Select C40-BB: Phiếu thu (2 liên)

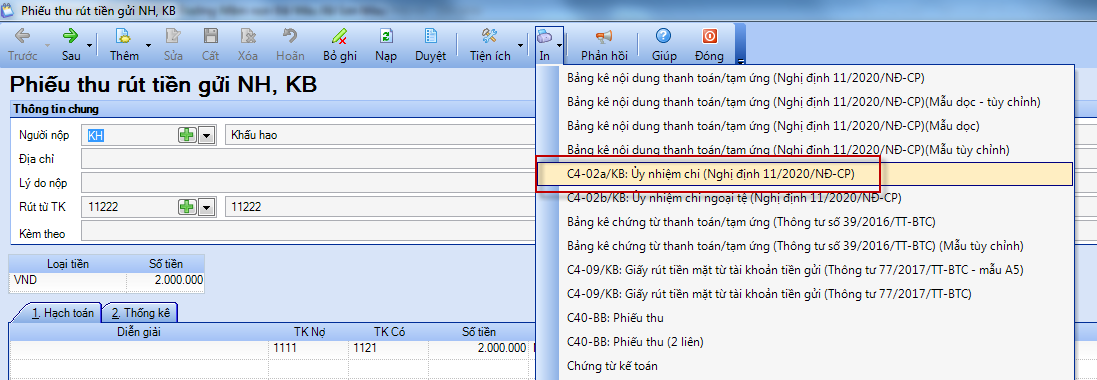(805, 342)
